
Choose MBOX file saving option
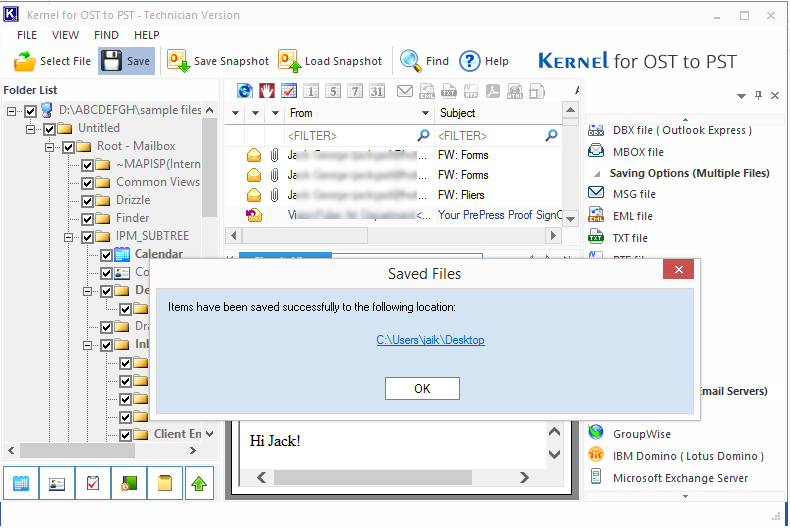coord(626,152)
